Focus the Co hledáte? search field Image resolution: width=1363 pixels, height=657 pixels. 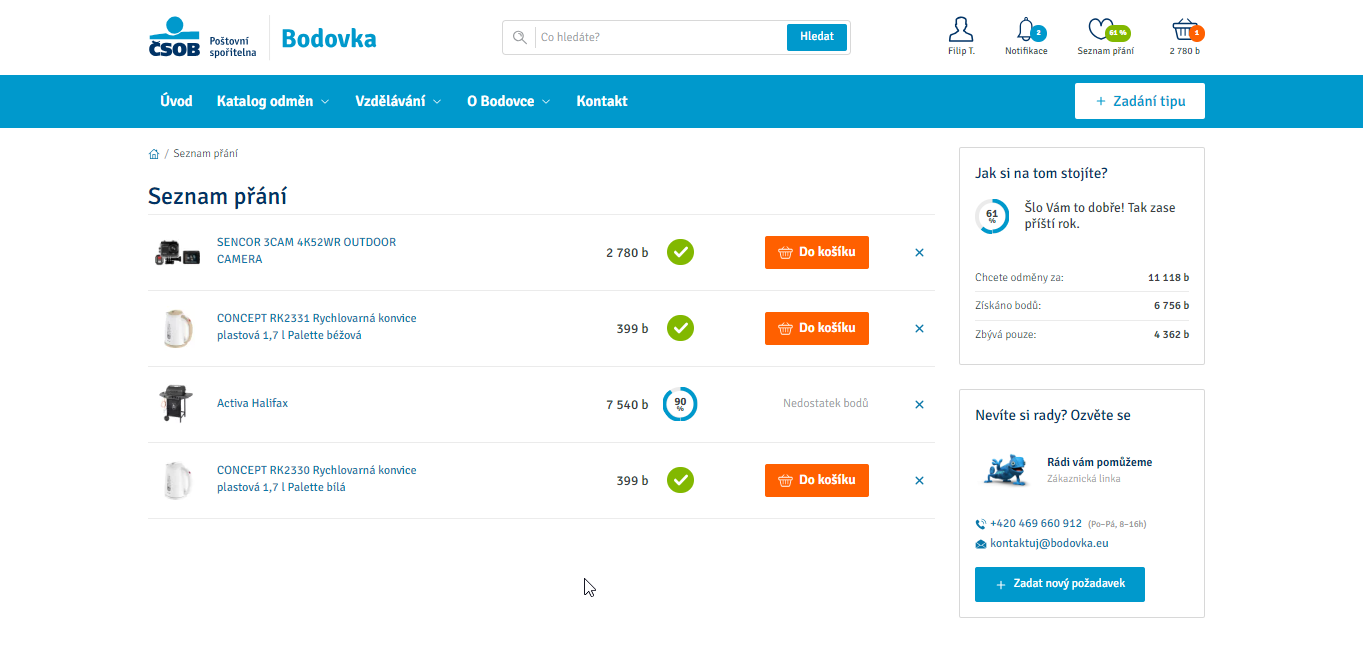[x=660, y=37]
